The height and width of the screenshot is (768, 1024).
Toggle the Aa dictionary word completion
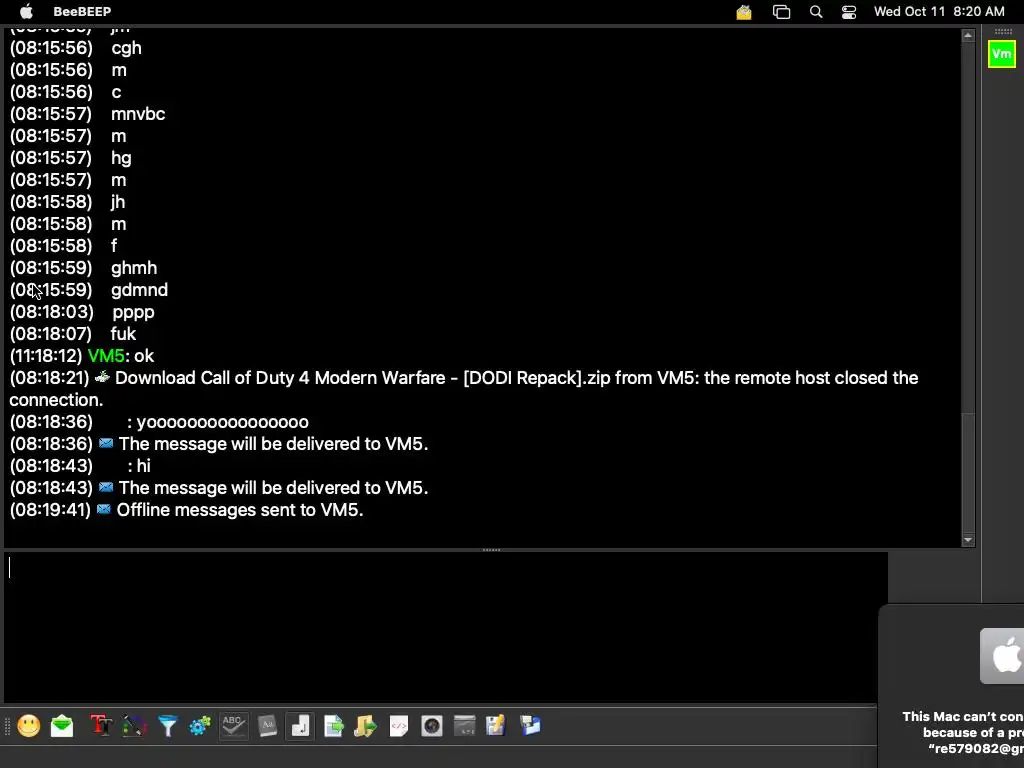[x=267, y=726]
